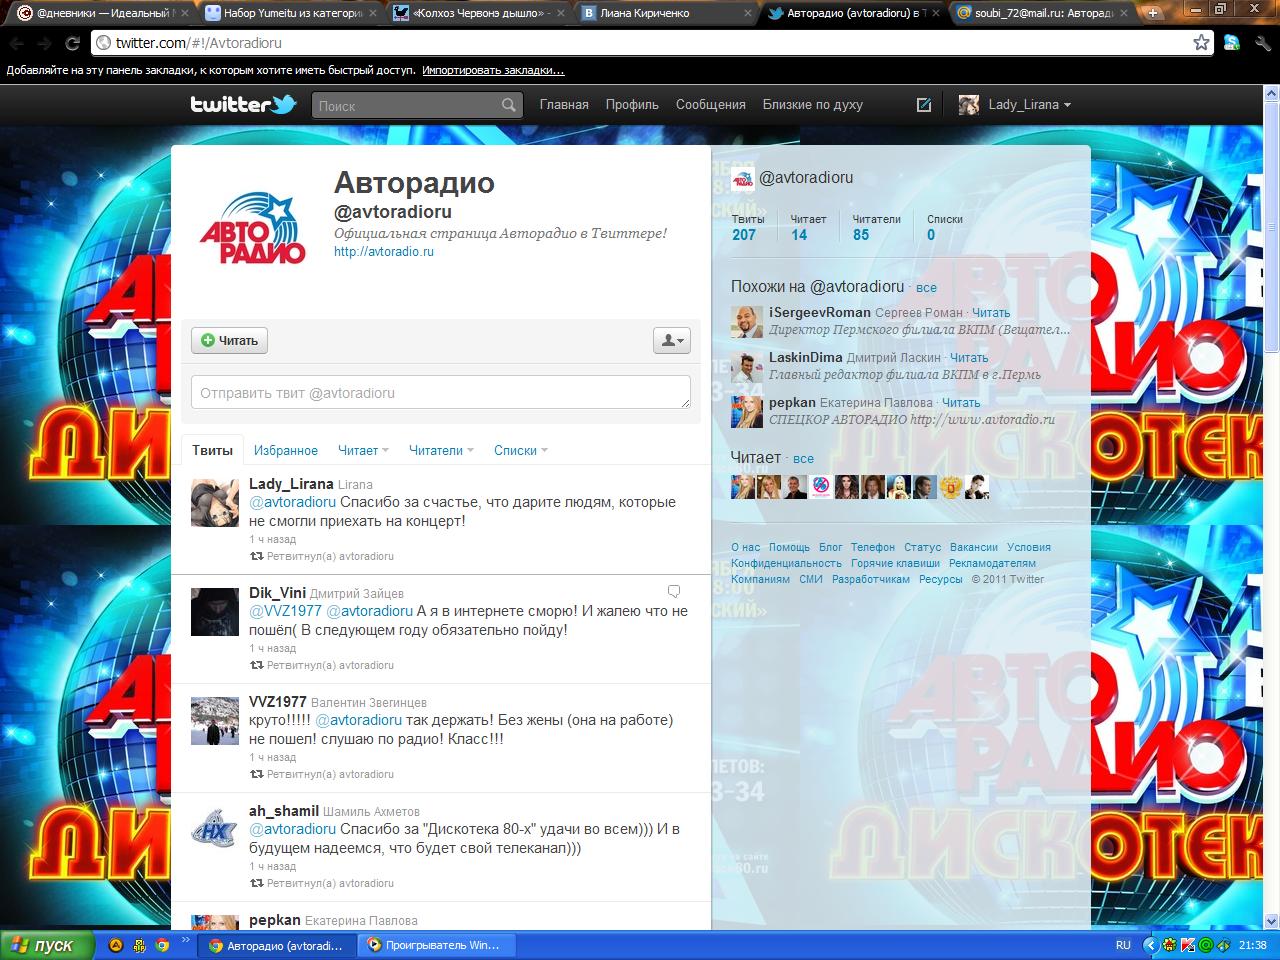Screen dimensions: 1280x960
Task: Follow Авторадио with the Читать button
Action: tap(229, 340)
